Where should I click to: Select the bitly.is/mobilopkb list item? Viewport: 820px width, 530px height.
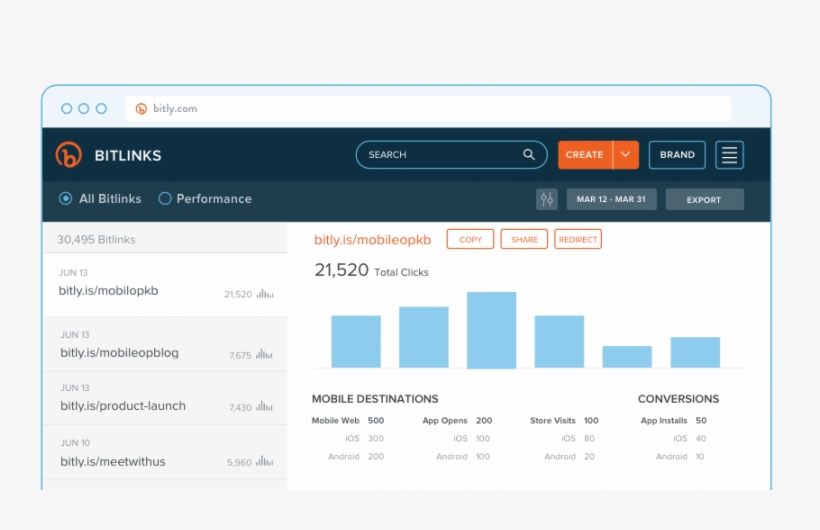[x=165, y=285]
